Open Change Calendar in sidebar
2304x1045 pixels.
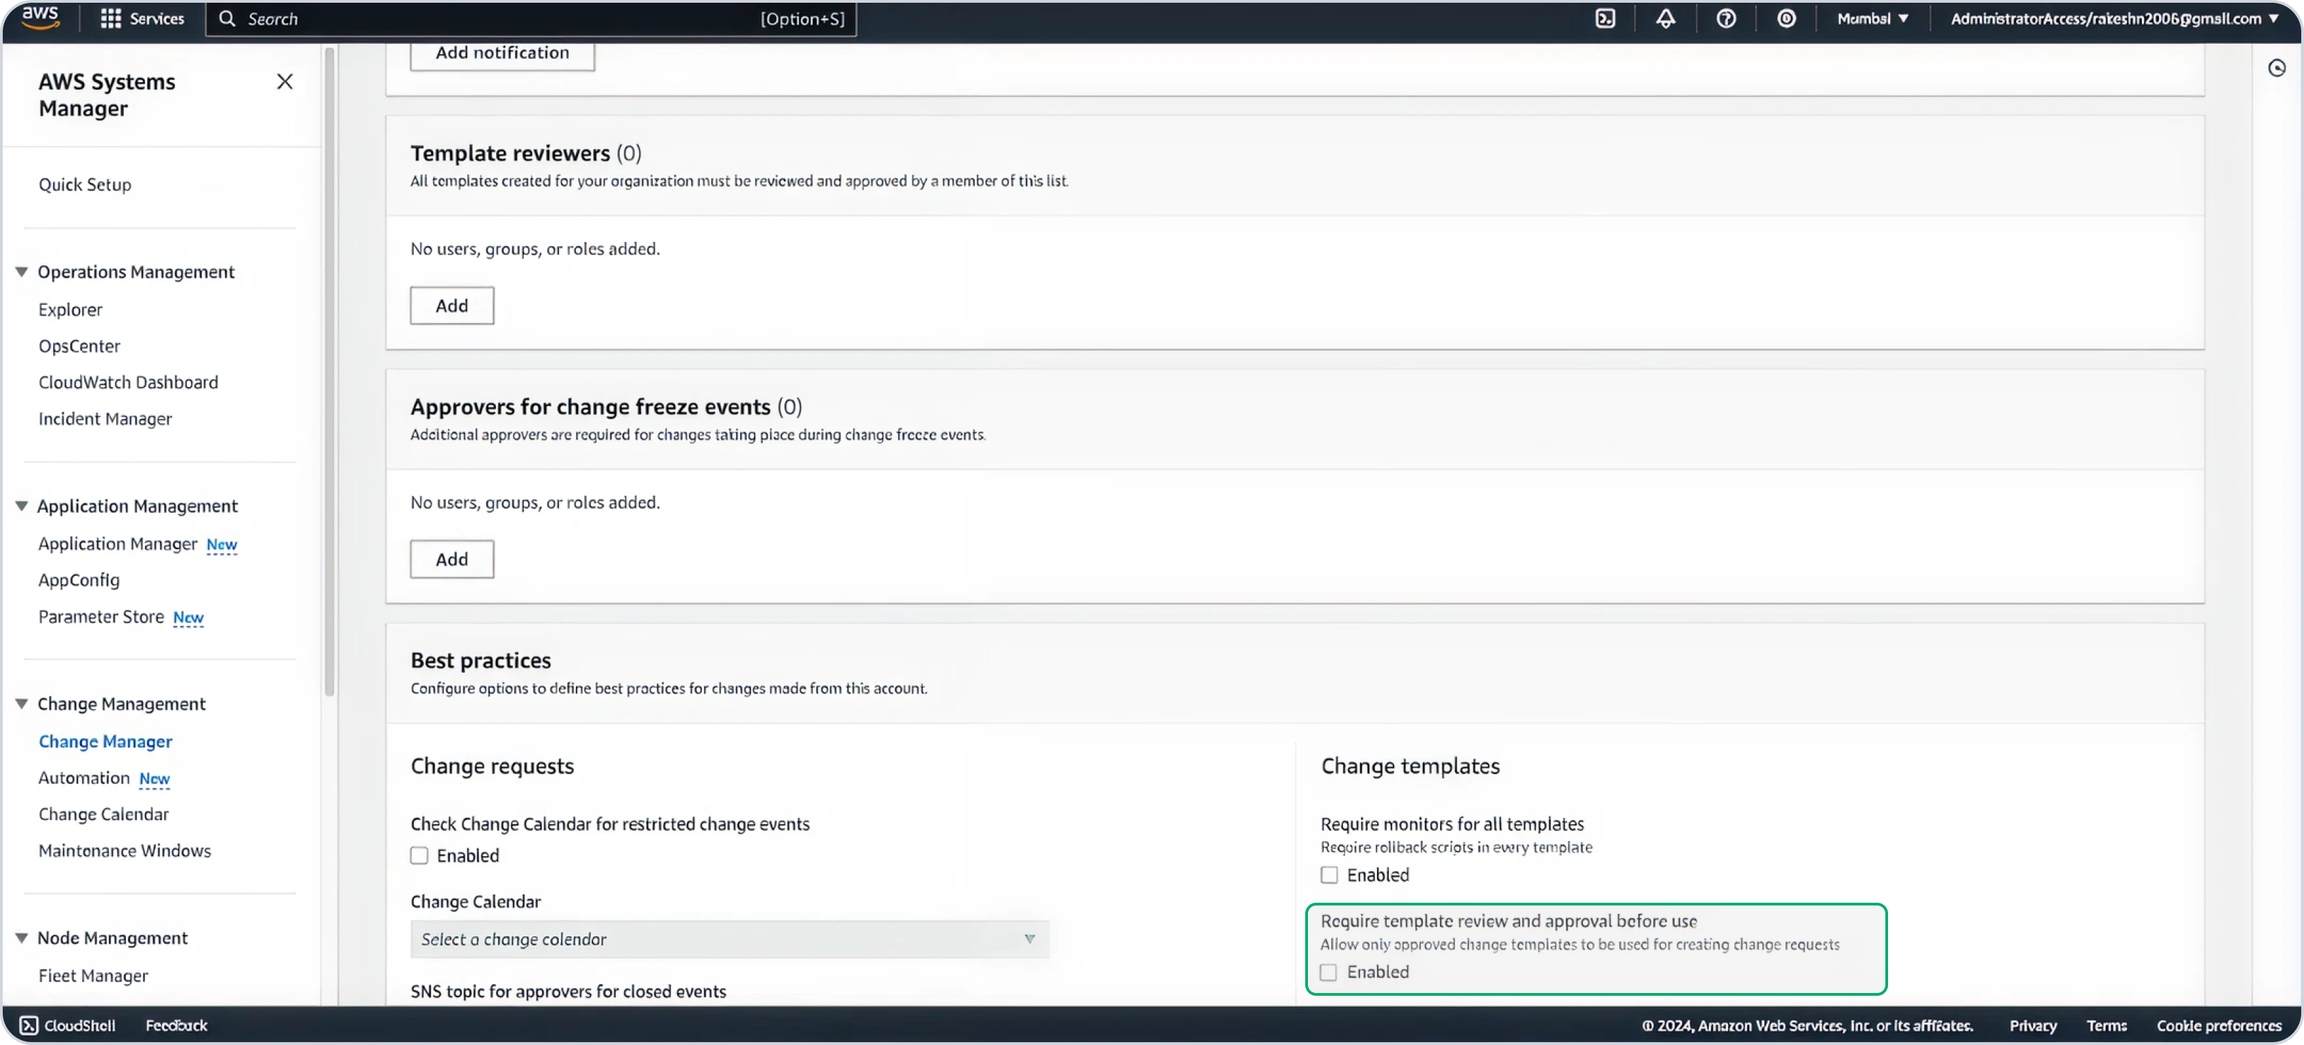(x=103, y=814)
